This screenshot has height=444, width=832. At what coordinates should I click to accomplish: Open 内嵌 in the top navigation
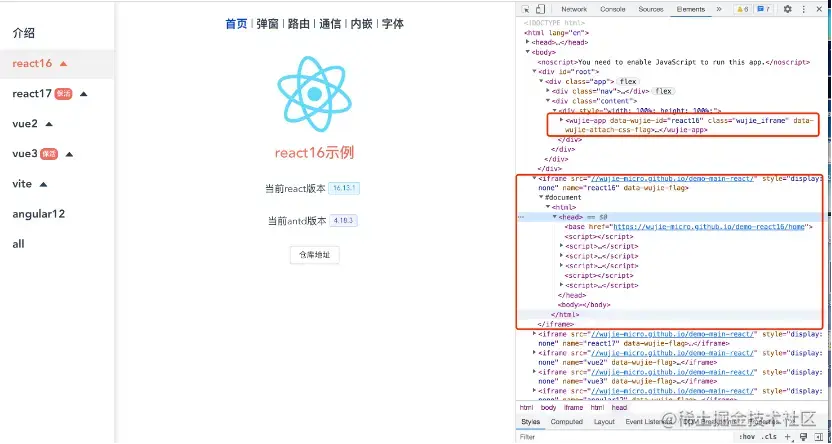click(x=361, y=24)
